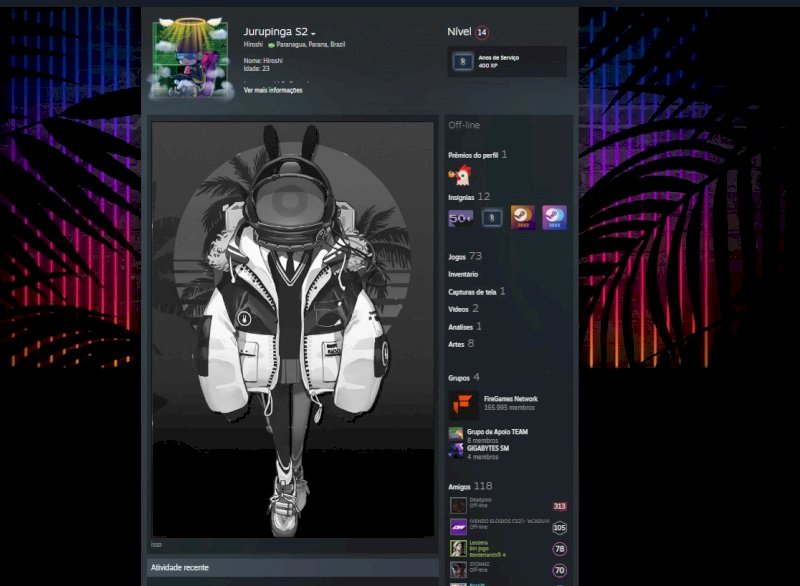The width and height of the screenshot is (800, 586).
Task: Click the Anos de Serviço featured badge
Action: pos(506,61)
